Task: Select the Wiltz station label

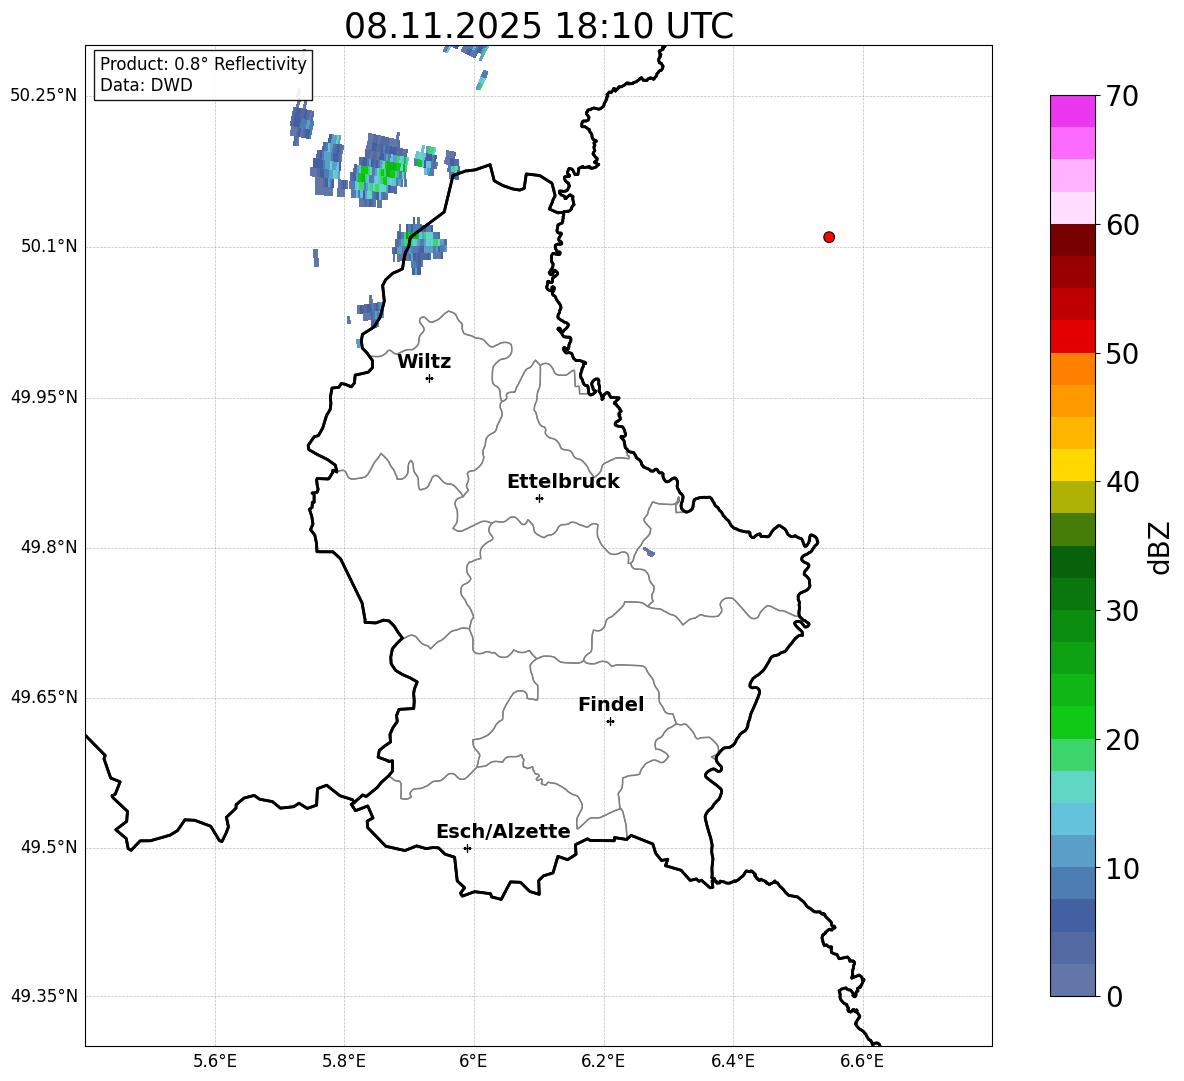Action: coord(424,362)
